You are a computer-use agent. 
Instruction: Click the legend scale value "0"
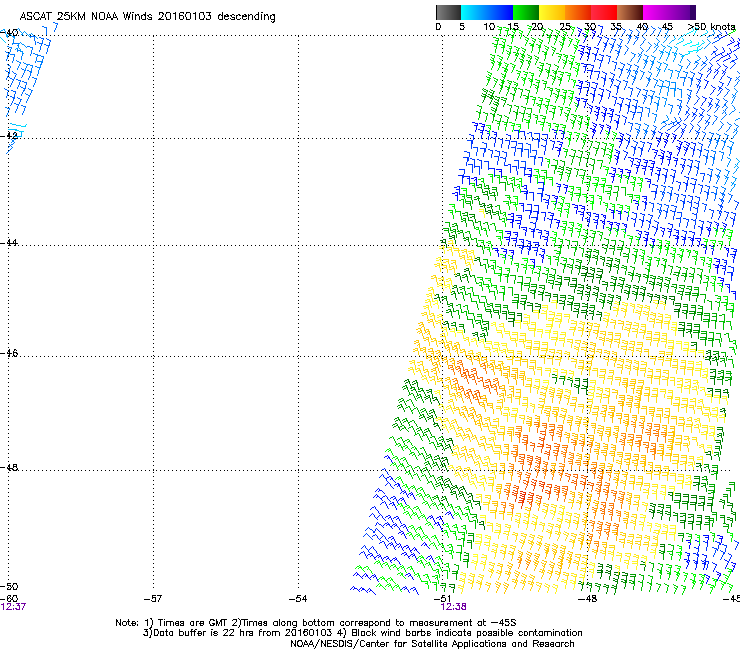coord(438,27)
